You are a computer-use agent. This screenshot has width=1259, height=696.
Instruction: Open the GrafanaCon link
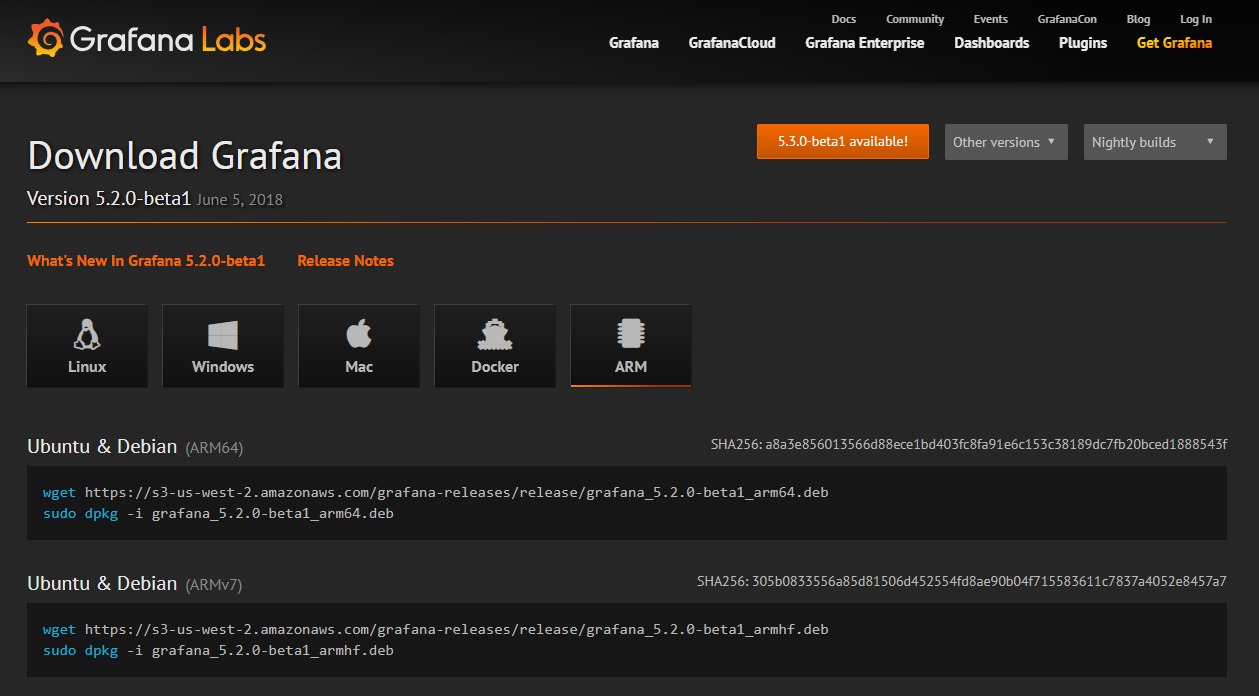(1067, 19)
